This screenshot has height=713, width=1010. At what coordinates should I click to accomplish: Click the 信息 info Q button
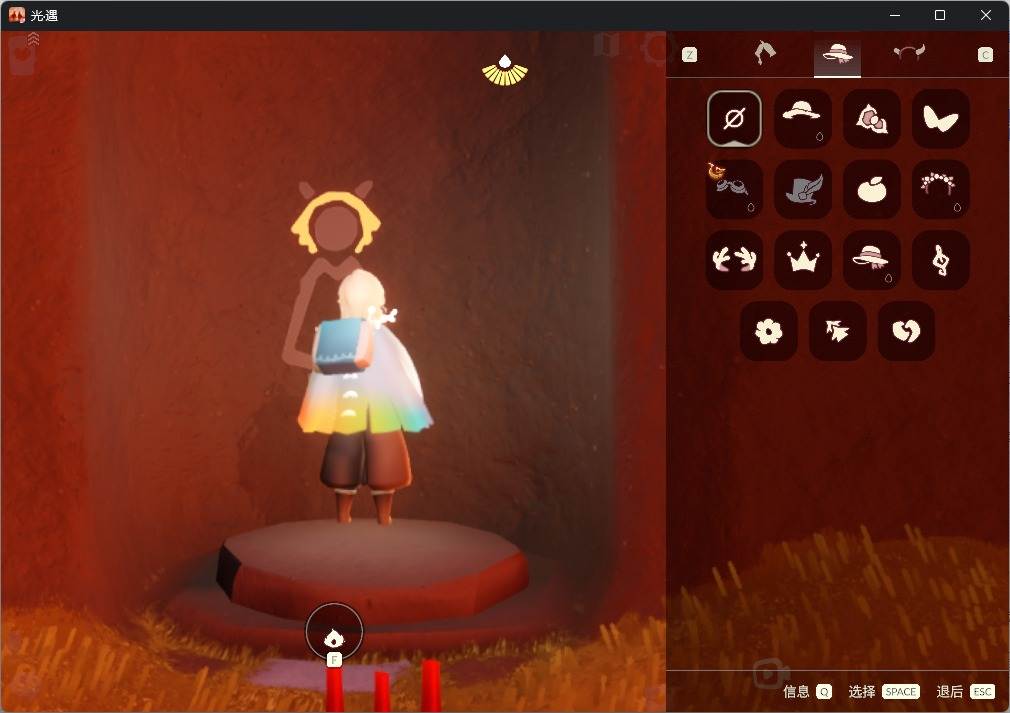[806, 691]
